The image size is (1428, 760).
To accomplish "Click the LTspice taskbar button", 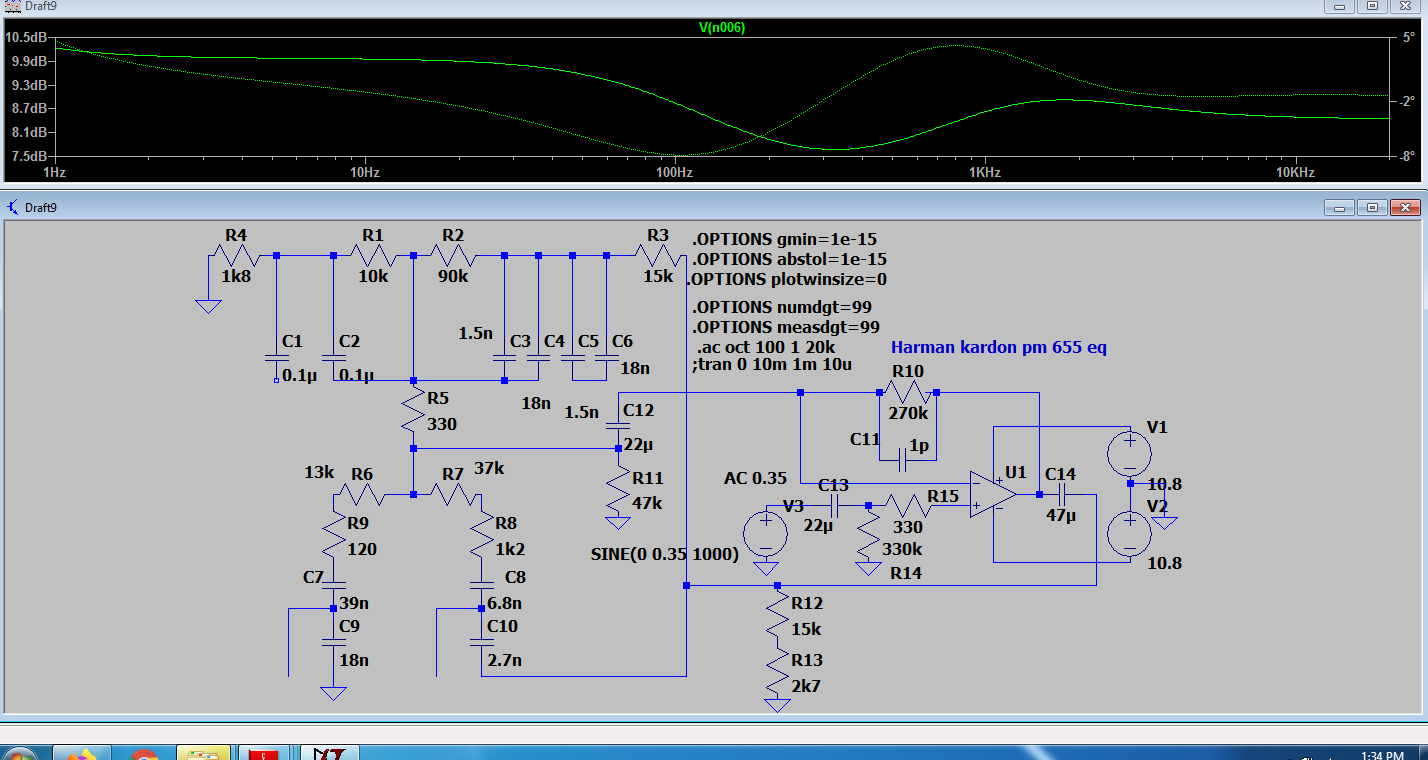I will [x=332, y=752].
